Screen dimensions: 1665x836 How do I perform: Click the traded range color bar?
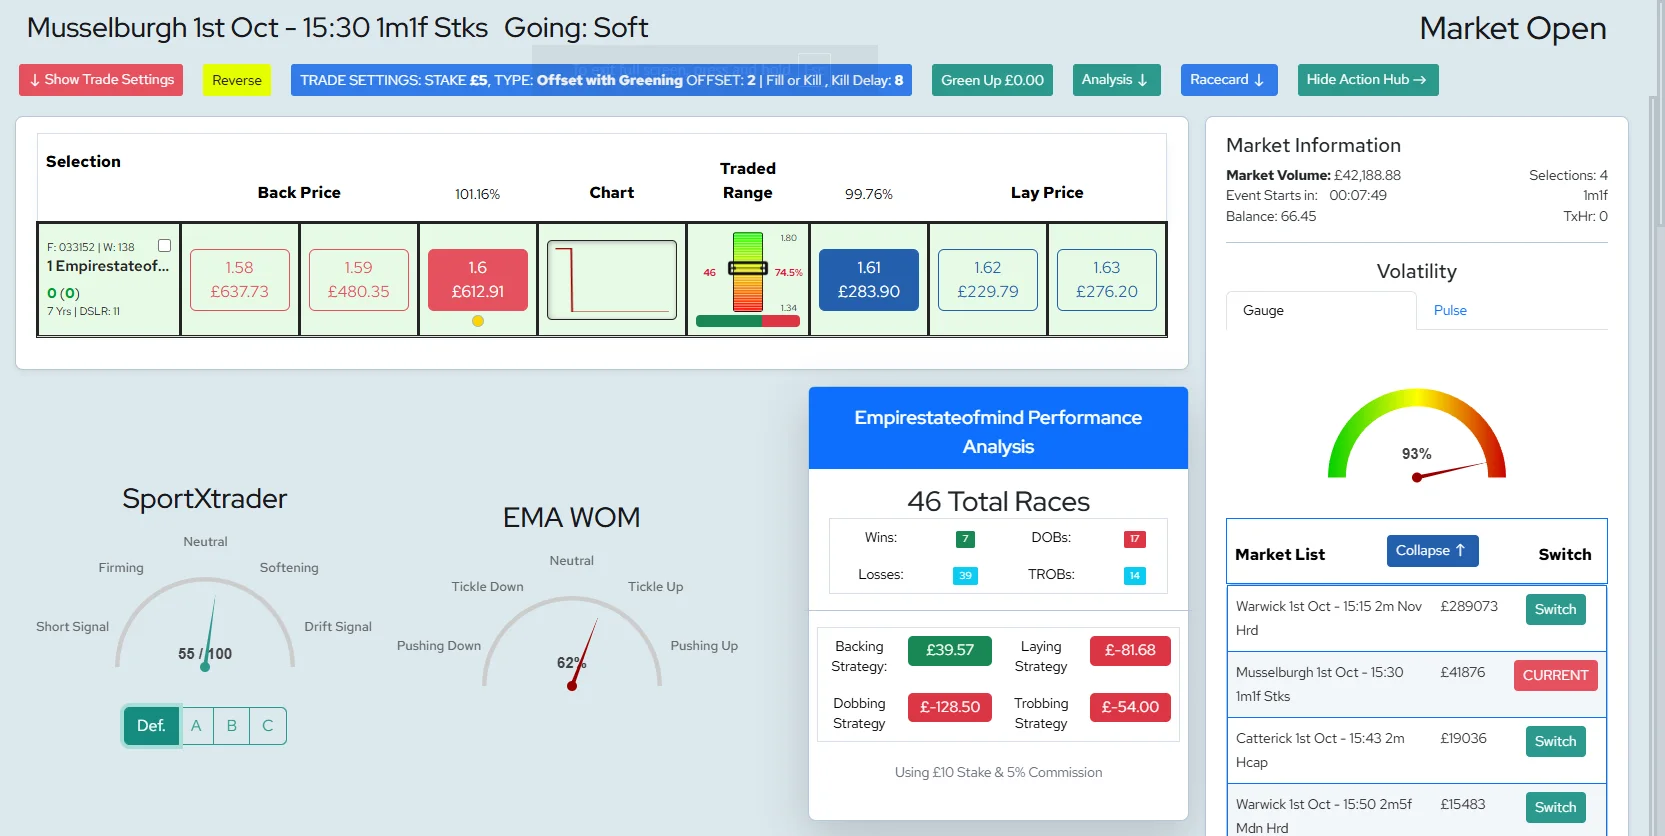[747, 271]
